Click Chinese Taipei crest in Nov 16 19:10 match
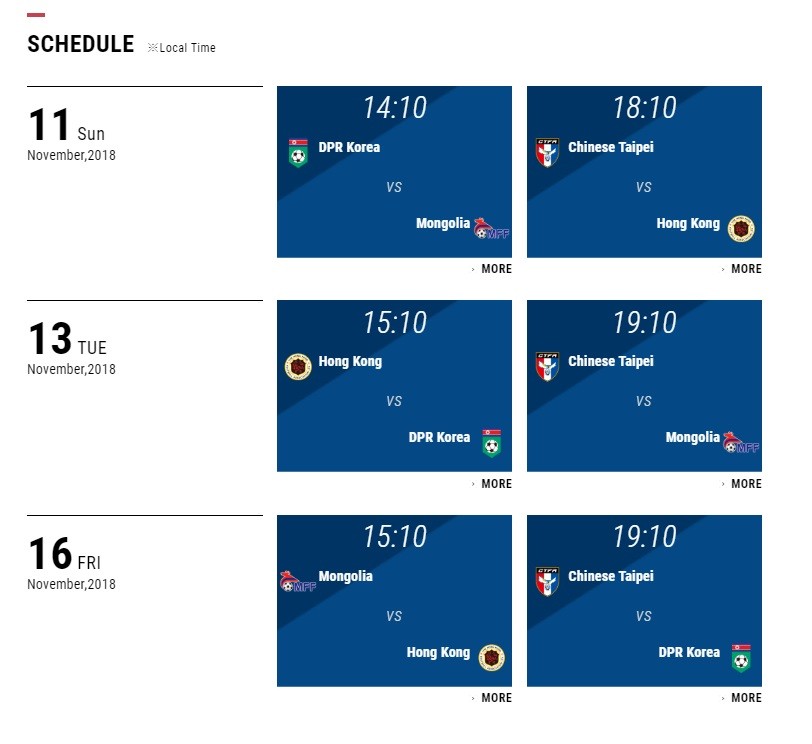 547,581
